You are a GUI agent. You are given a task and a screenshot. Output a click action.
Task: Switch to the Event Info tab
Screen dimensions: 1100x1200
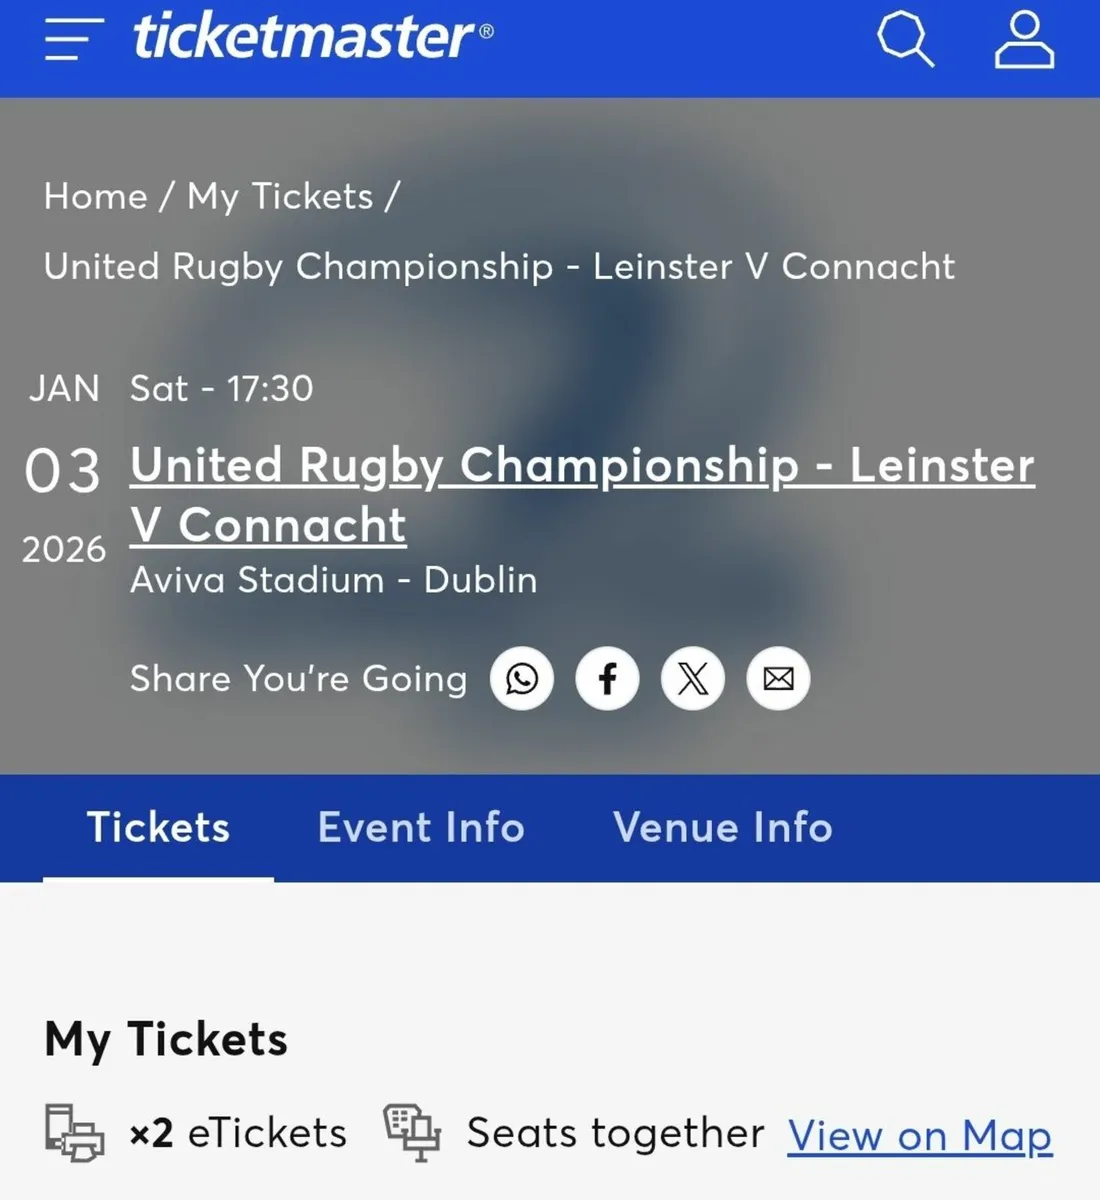[421, 828]
